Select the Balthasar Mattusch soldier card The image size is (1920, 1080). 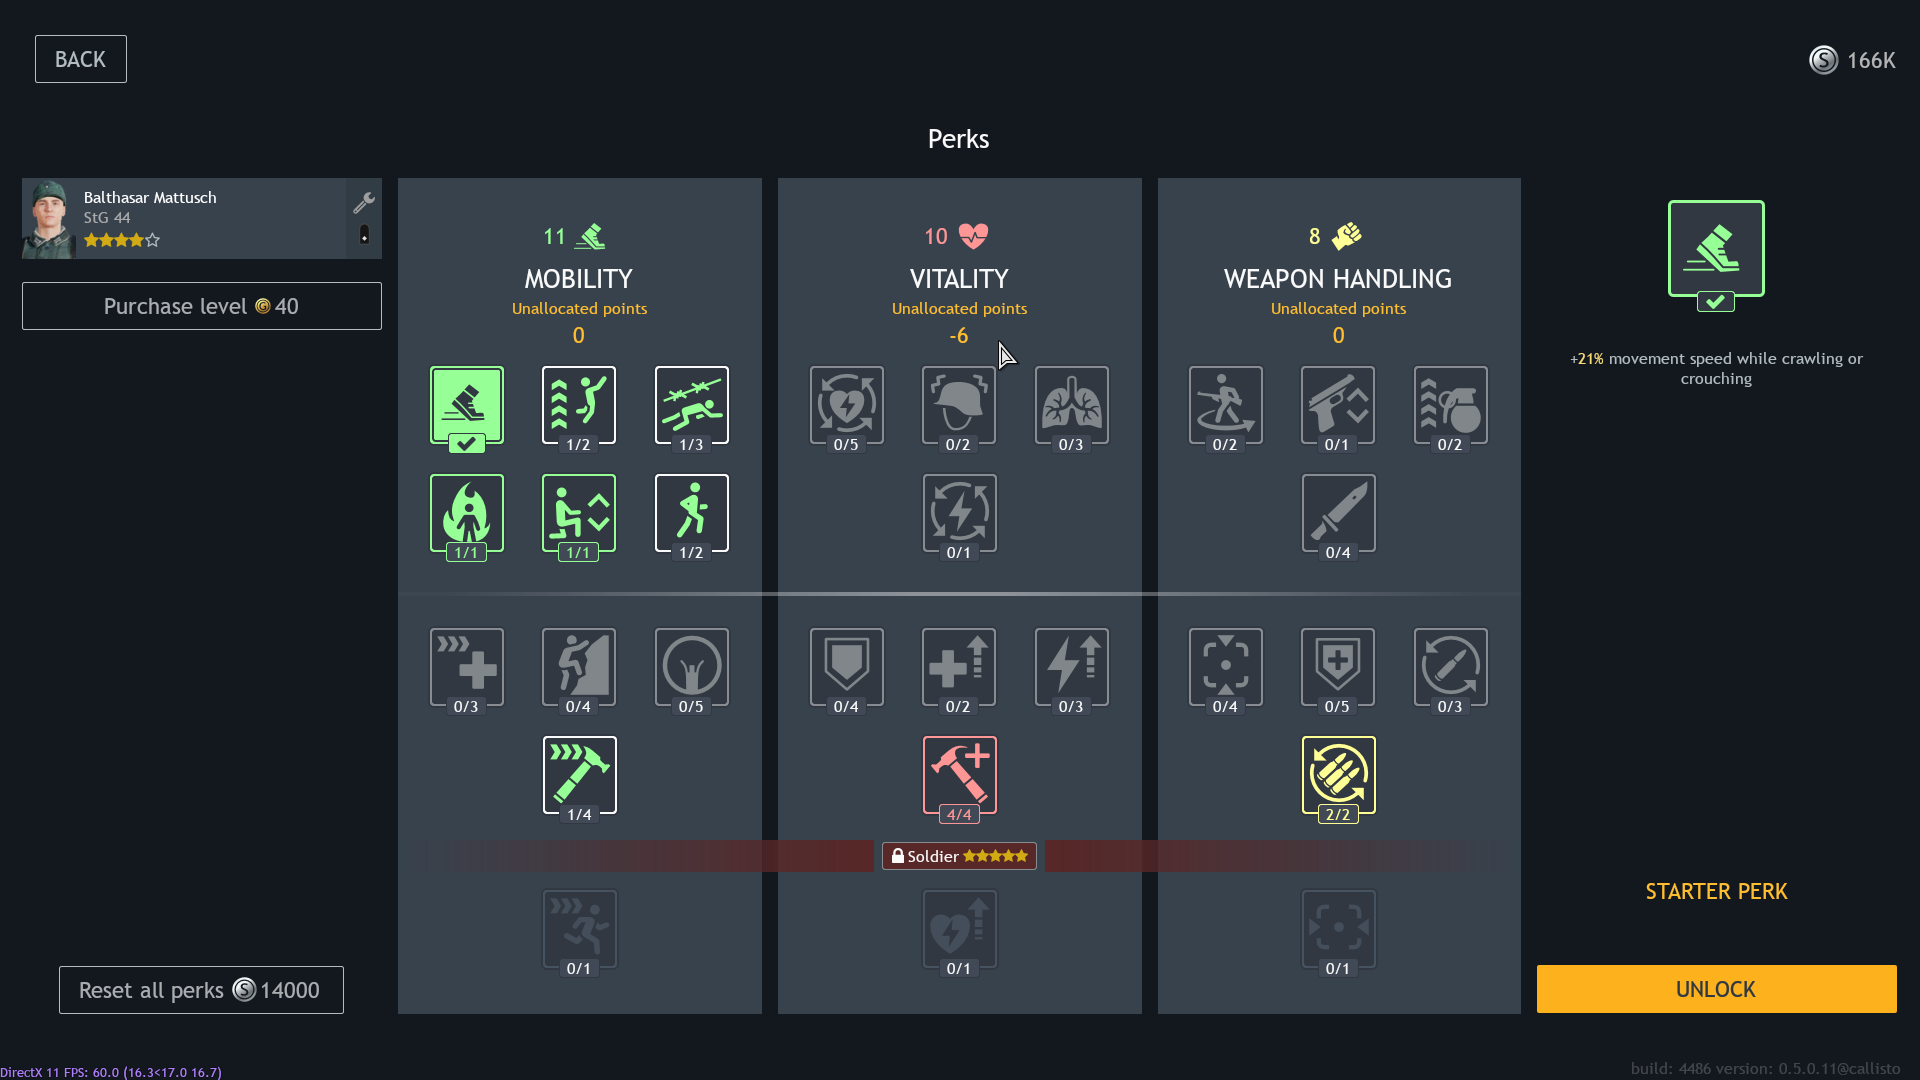click(184, 219)
